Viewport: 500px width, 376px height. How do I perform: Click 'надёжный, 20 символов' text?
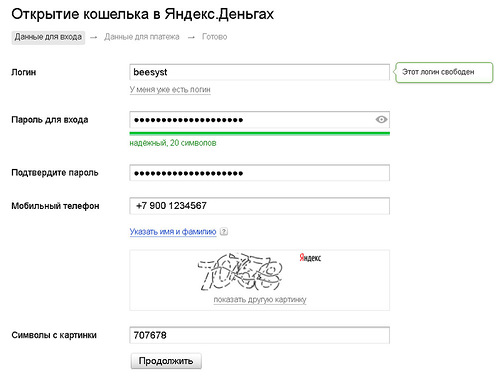click(x=173, y=143)
